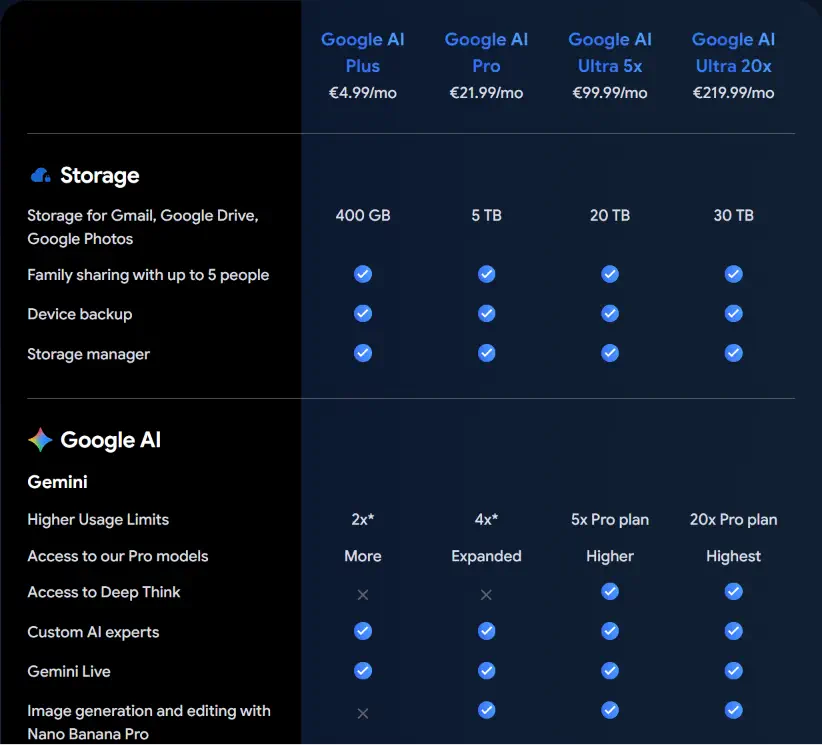Click Deep Think checkmark for Ultra 5x
The image size is (822, 745).
pos(610,592)
